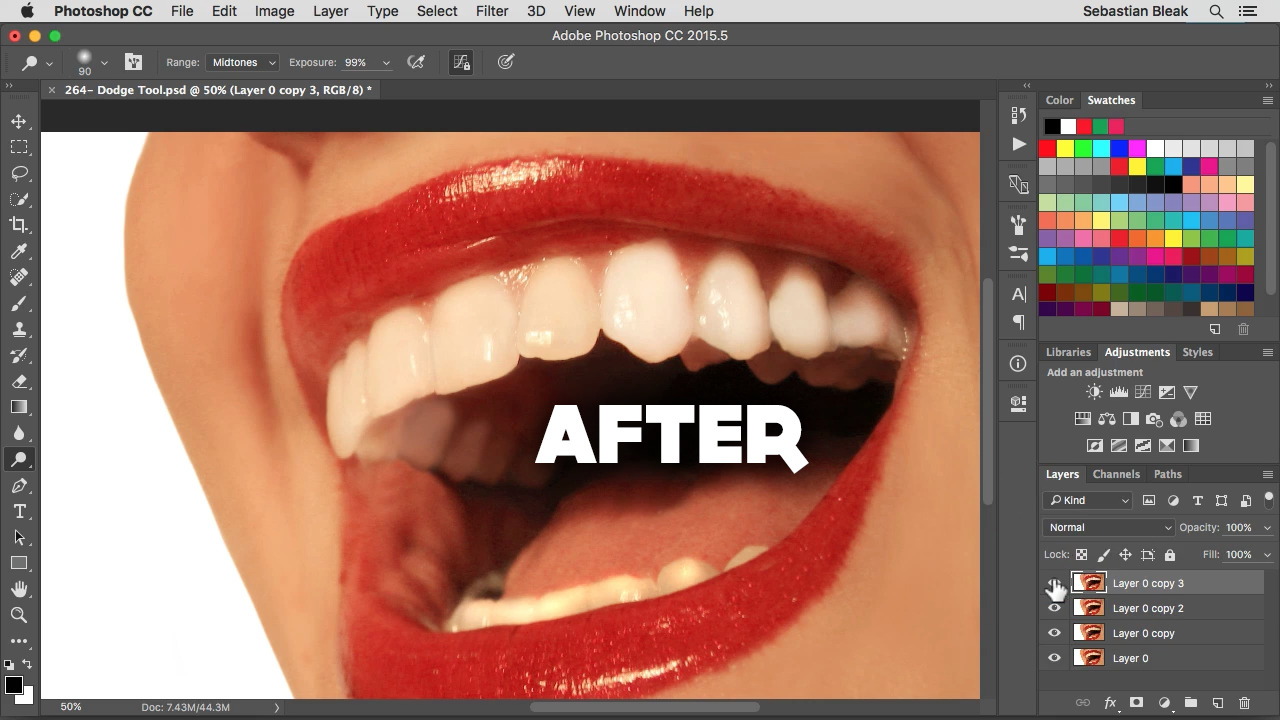Open the Styles panel tab

tap(1197, 352)
